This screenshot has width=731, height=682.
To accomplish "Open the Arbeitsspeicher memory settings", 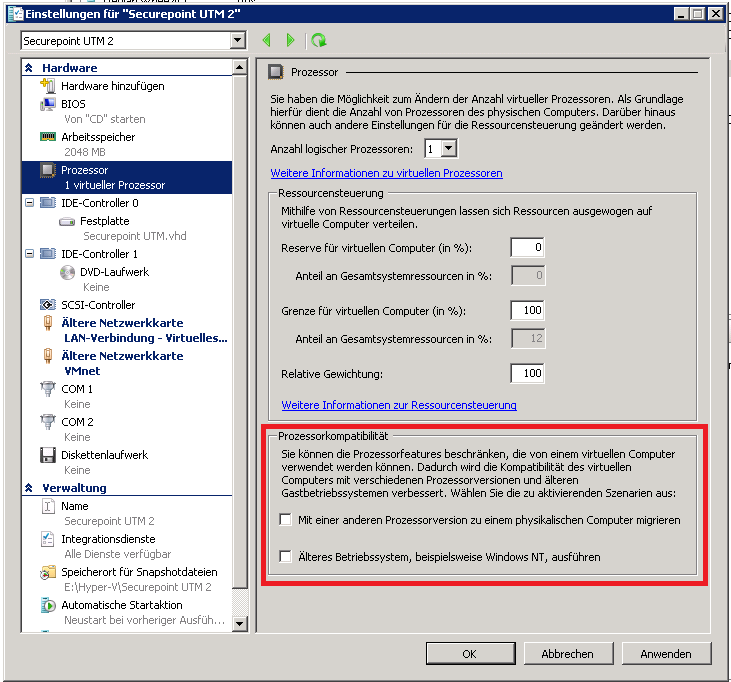I will point(97,137).
